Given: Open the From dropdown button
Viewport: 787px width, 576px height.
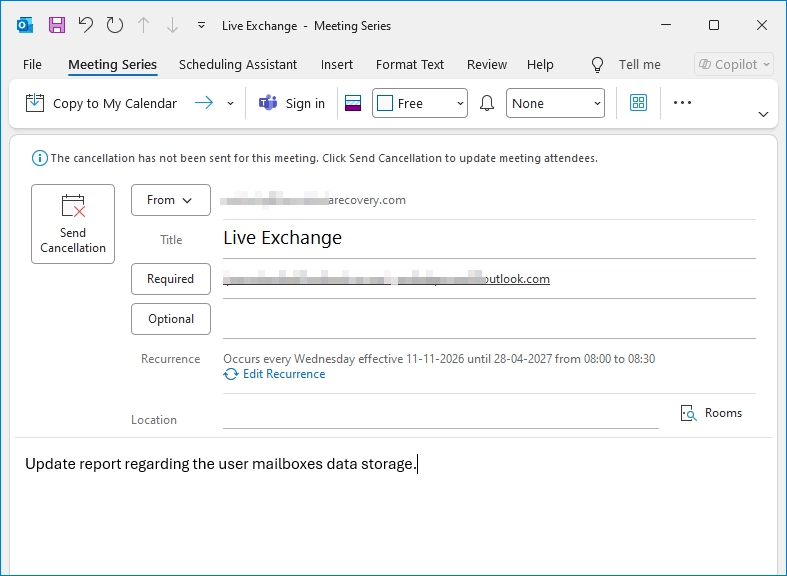Looking at the screenshot, I should (171, 200).
